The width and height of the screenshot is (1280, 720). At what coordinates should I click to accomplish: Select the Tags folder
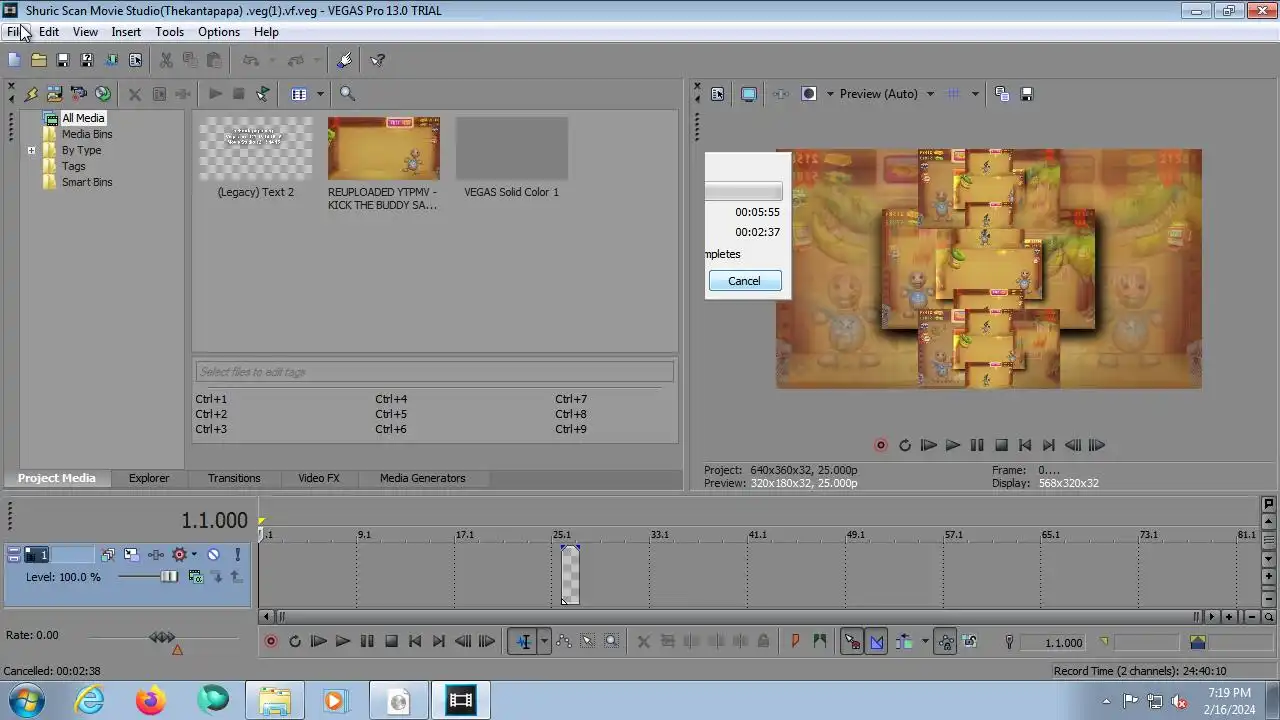pyautogui.click(x=73, y=166)
